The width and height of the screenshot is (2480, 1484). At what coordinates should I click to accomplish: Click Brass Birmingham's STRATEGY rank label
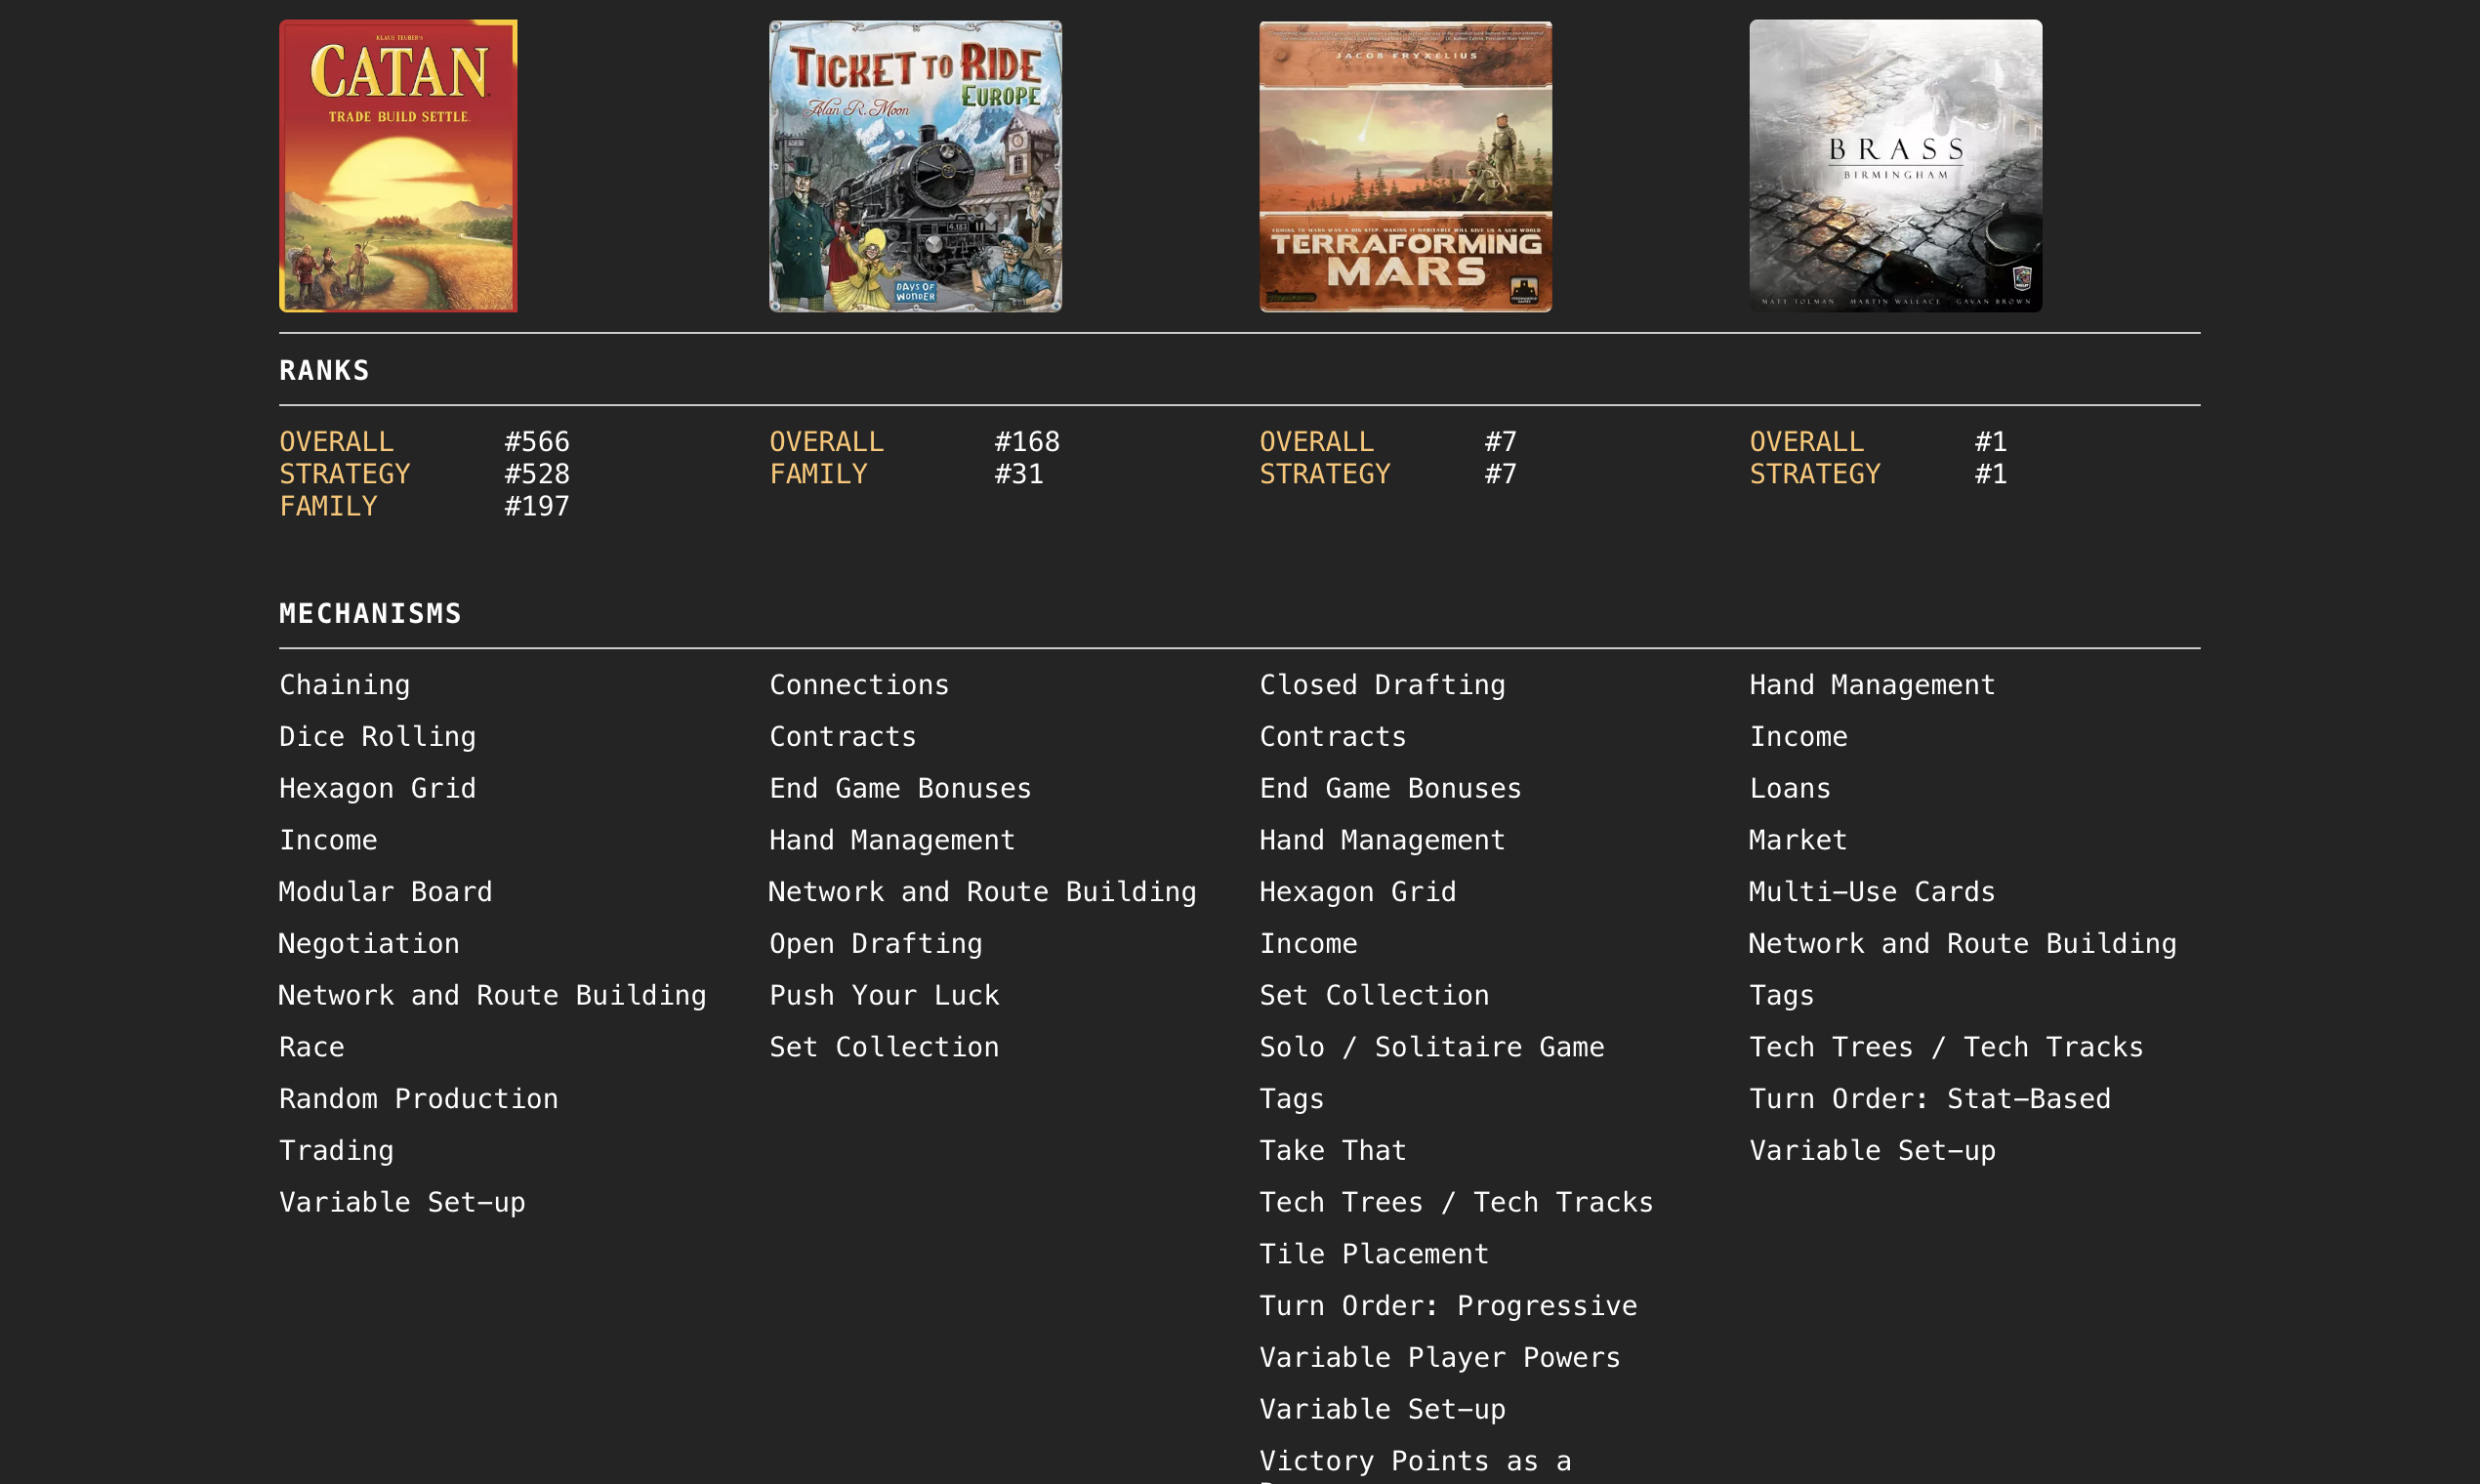coord(1815,474)
